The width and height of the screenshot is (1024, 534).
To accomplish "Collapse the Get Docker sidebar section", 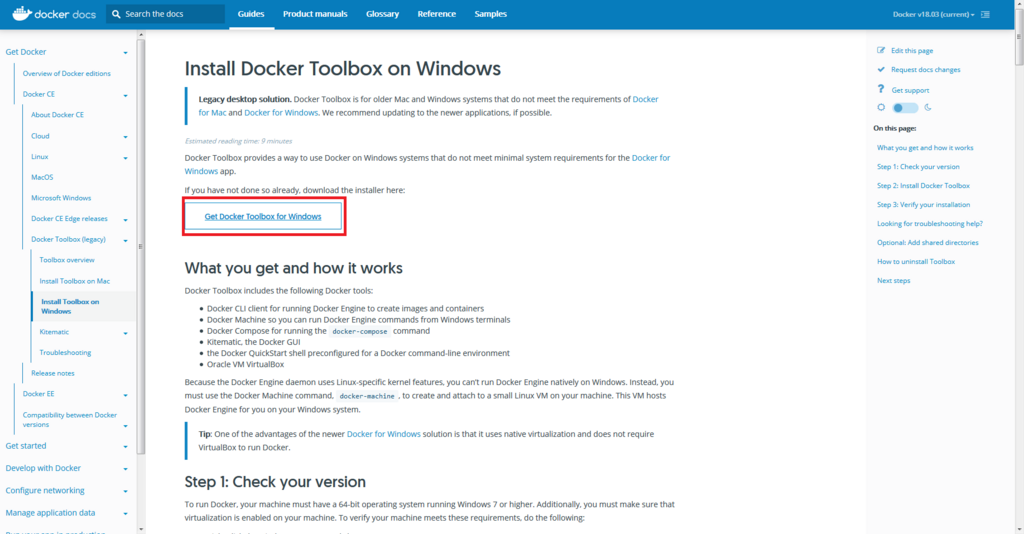I will point(125,52).
